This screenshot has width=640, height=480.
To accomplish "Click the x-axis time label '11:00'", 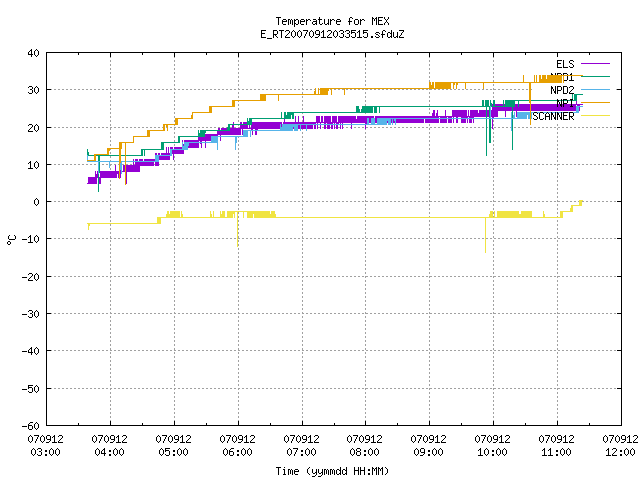I will click(556, 452).
